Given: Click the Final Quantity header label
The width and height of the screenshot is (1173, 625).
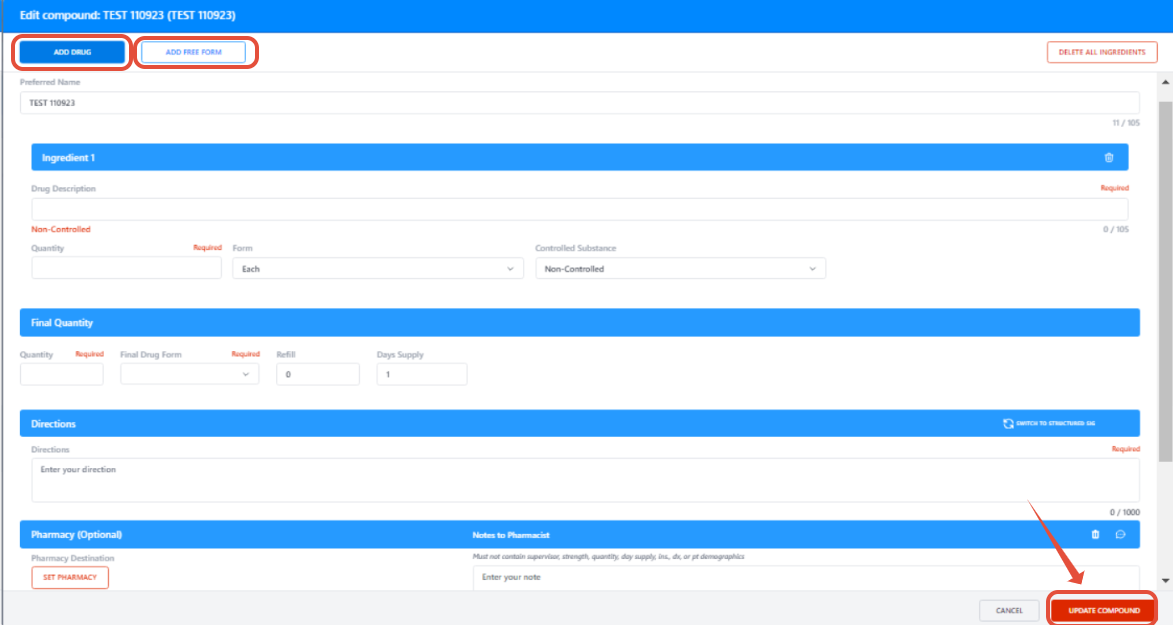Looking at the screenshot, I should (x=62, y=323).
